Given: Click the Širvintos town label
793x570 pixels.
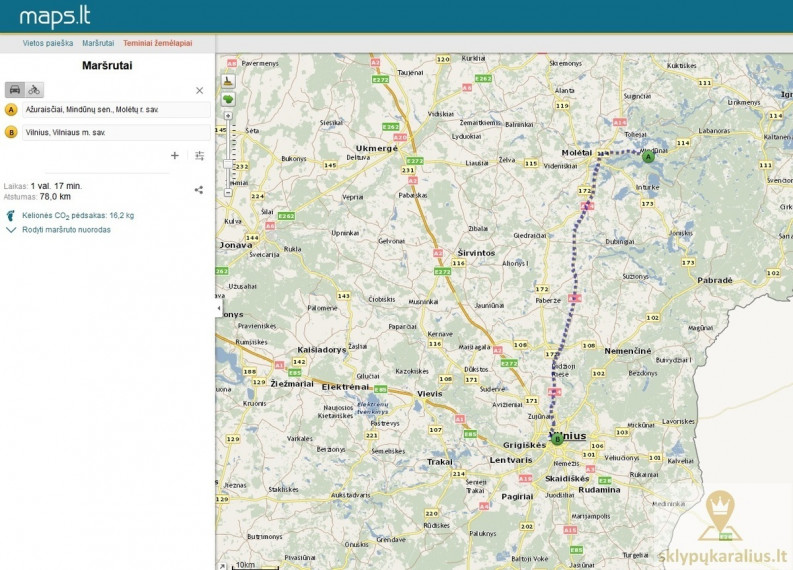Looking at the screenshot, I should [476, 253].
